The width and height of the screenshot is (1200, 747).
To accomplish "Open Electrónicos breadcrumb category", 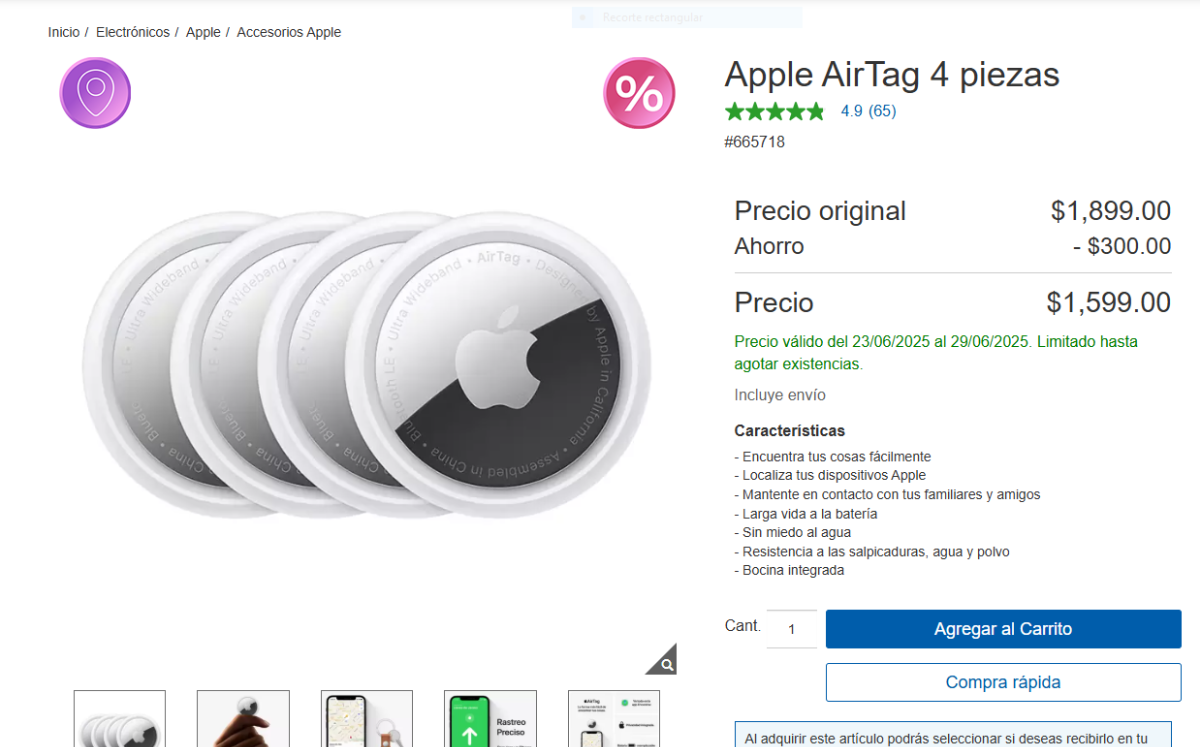I will tap(133, 32).
